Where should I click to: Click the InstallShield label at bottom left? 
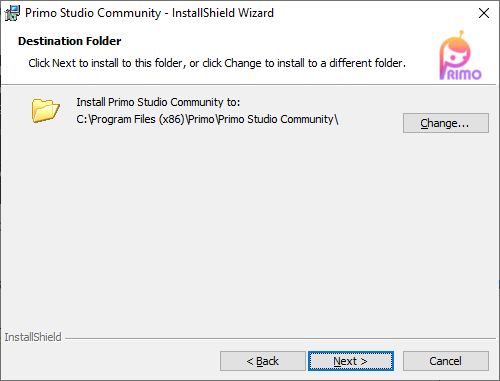[33, 337]
